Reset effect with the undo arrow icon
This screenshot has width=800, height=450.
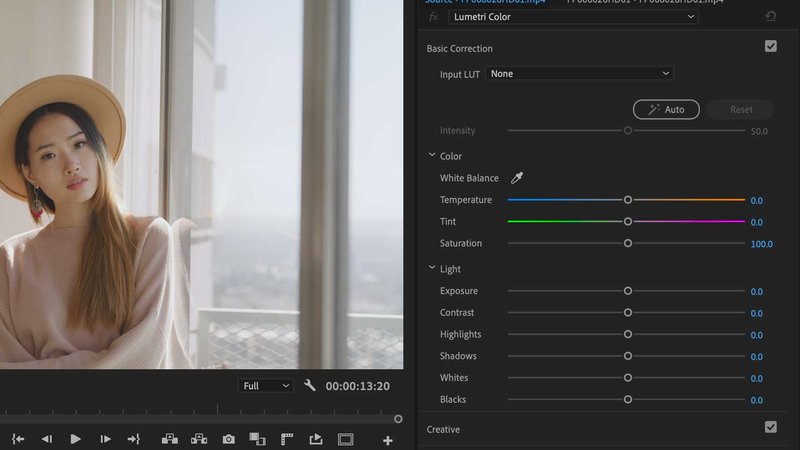(770, 16)
